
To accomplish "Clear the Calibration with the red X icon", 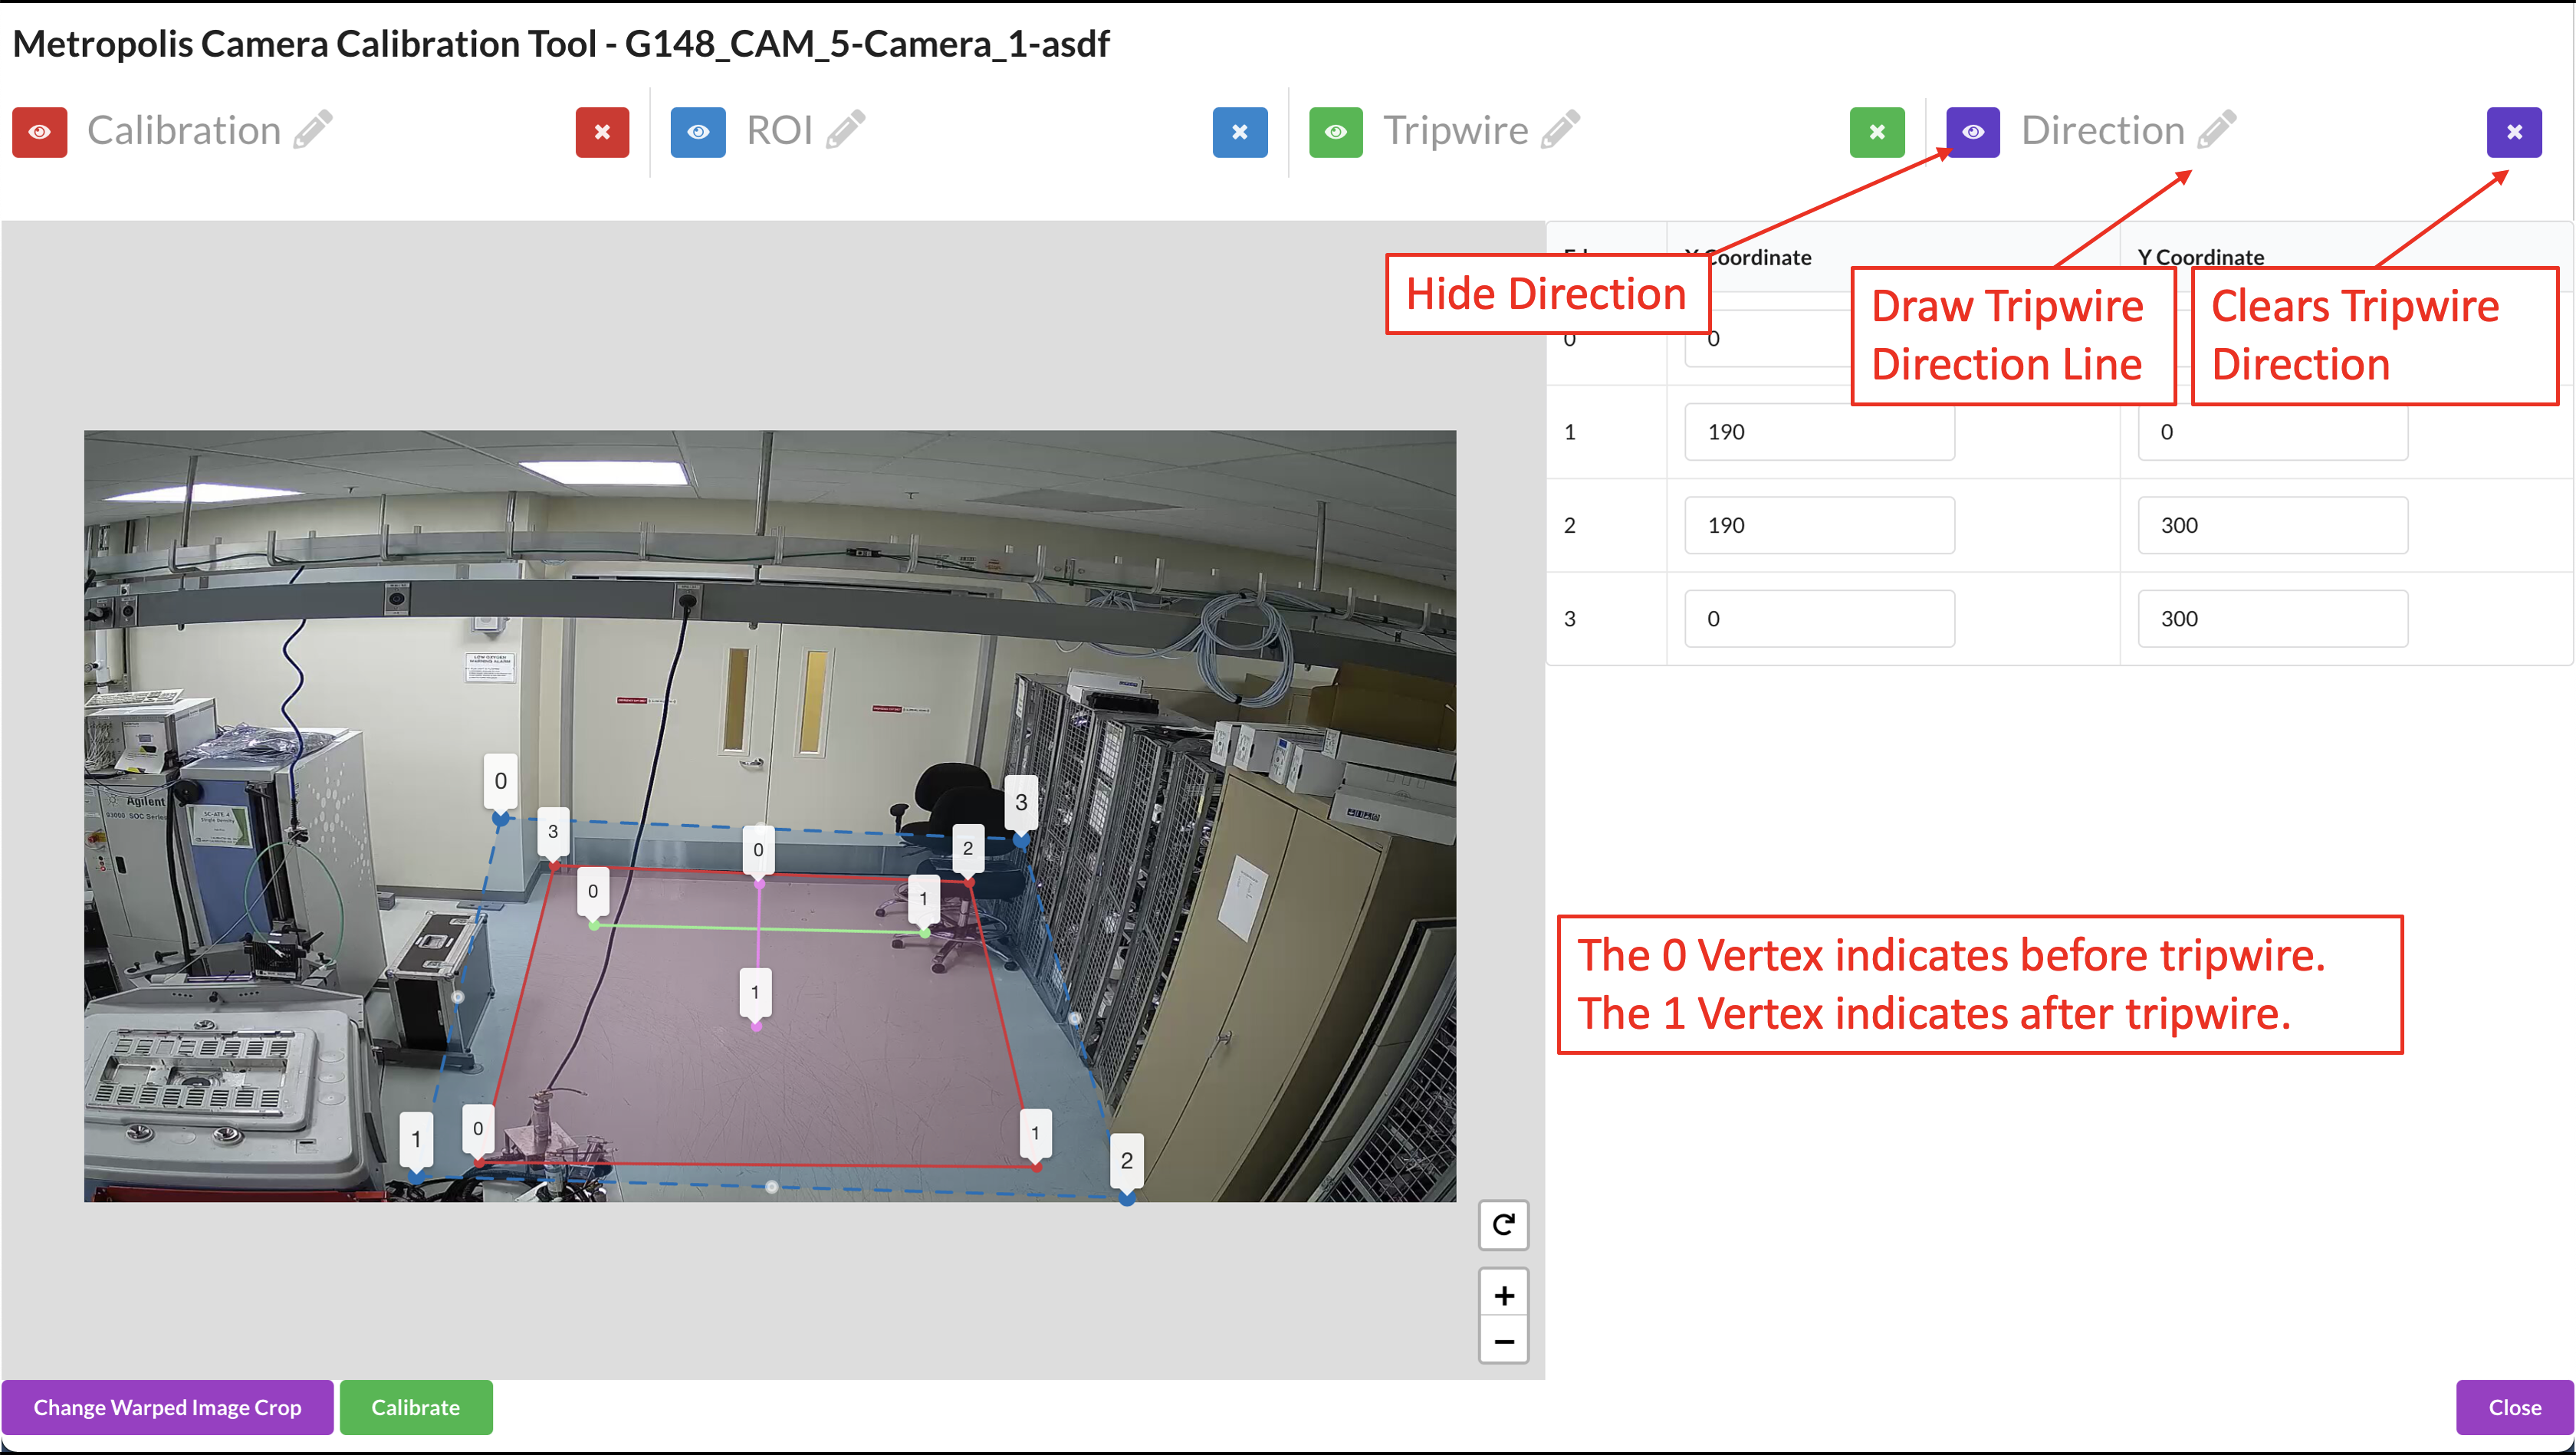I will (x=601, y=131).
